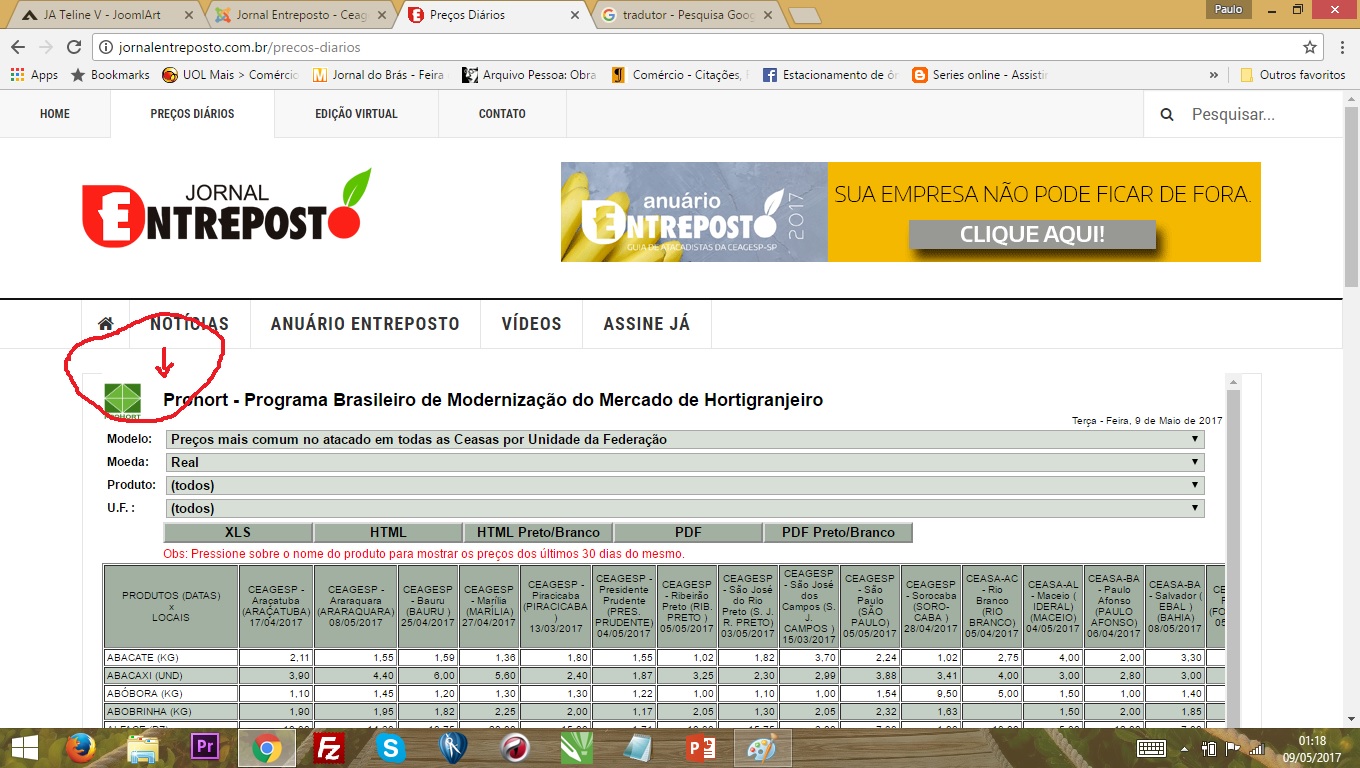1360x768 pixels.
Task: Export the table using the XLS button
Action: 238,532
